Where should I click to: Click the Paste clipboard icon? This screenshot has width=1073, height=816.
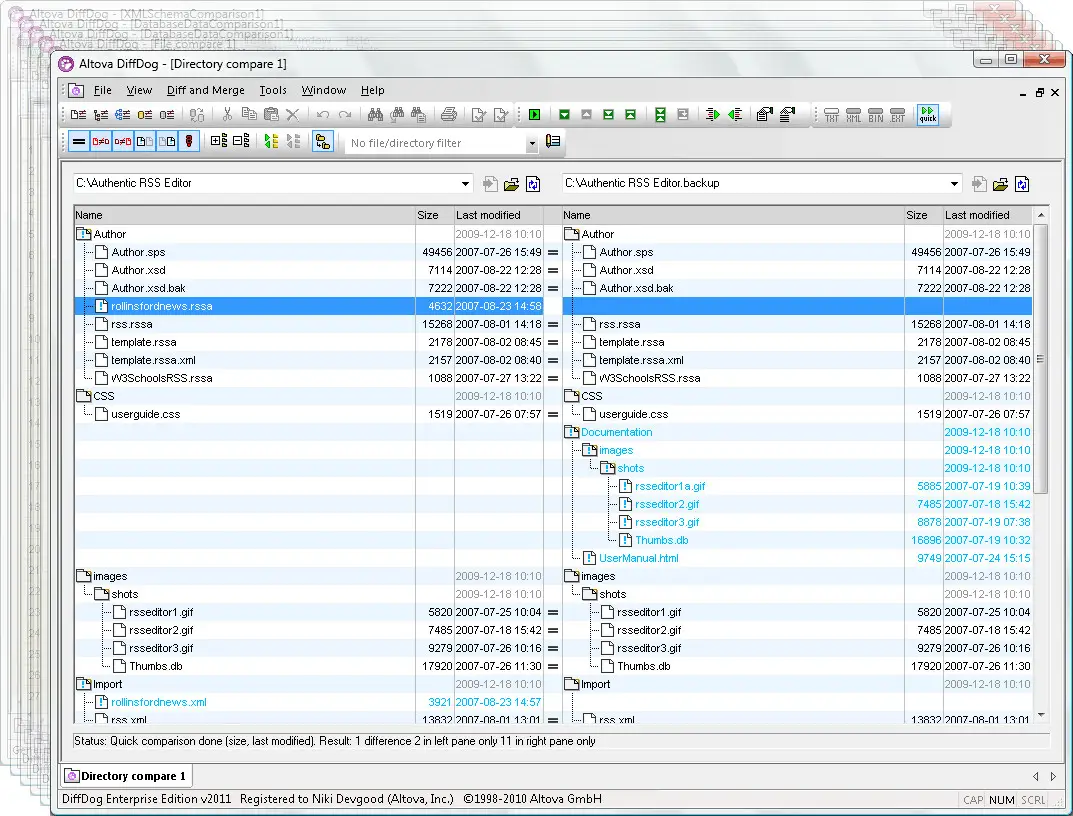(271, 114)
